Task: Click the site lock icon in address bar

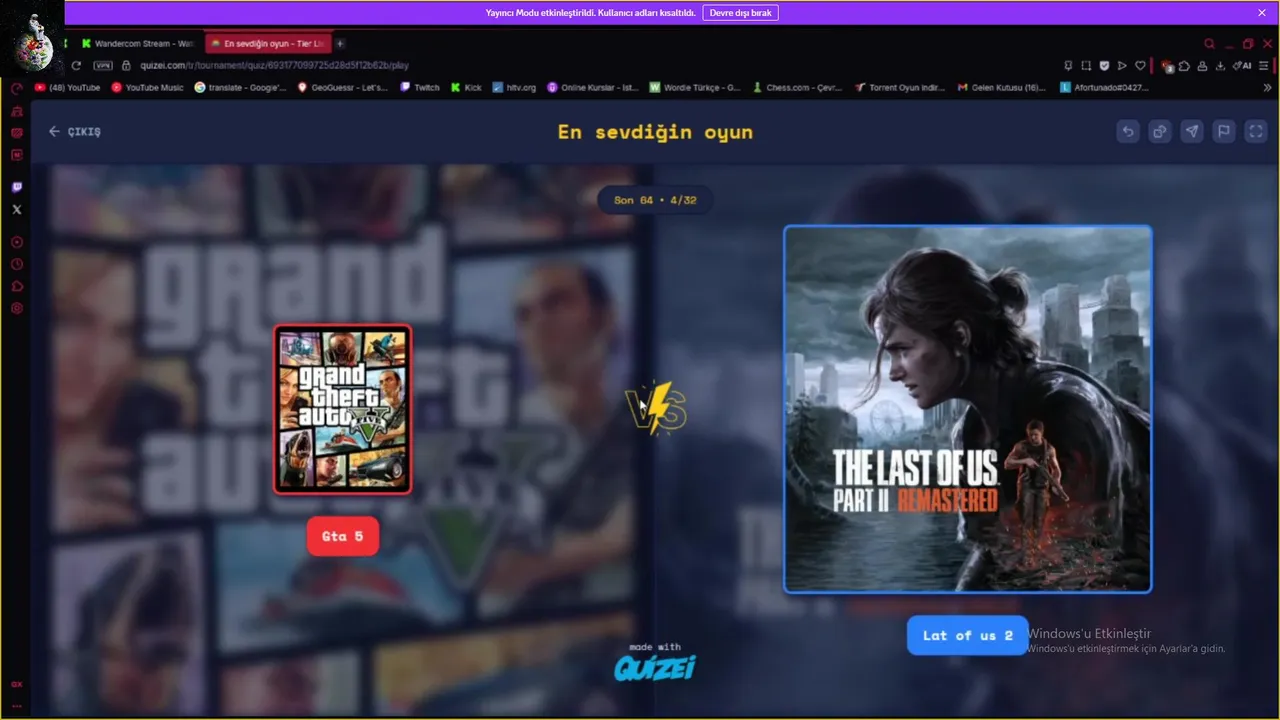Action: [126, 65]
